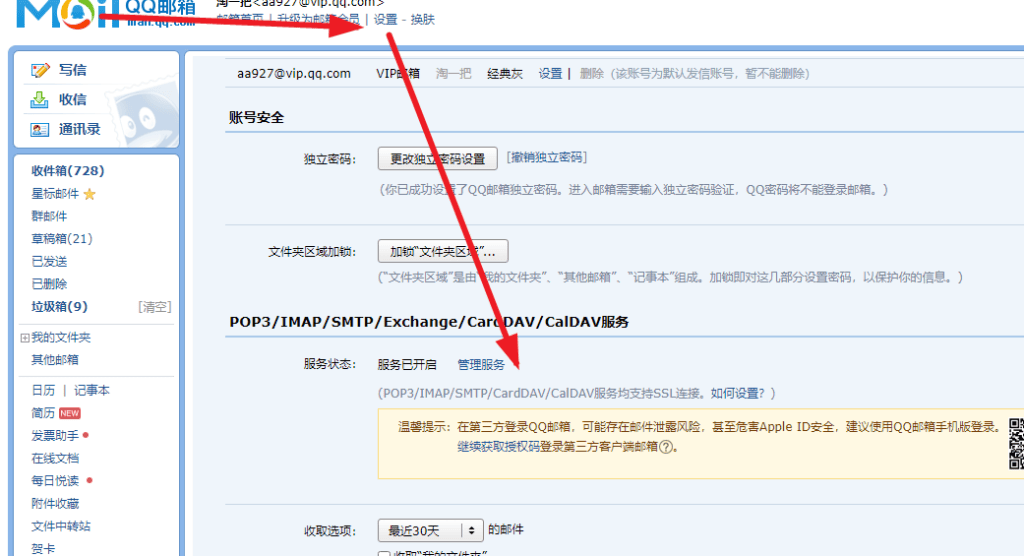This screenshot has height=556, width=1024.
Task: Open 草稿箱(21) folder
Action: tap(62, 238)
